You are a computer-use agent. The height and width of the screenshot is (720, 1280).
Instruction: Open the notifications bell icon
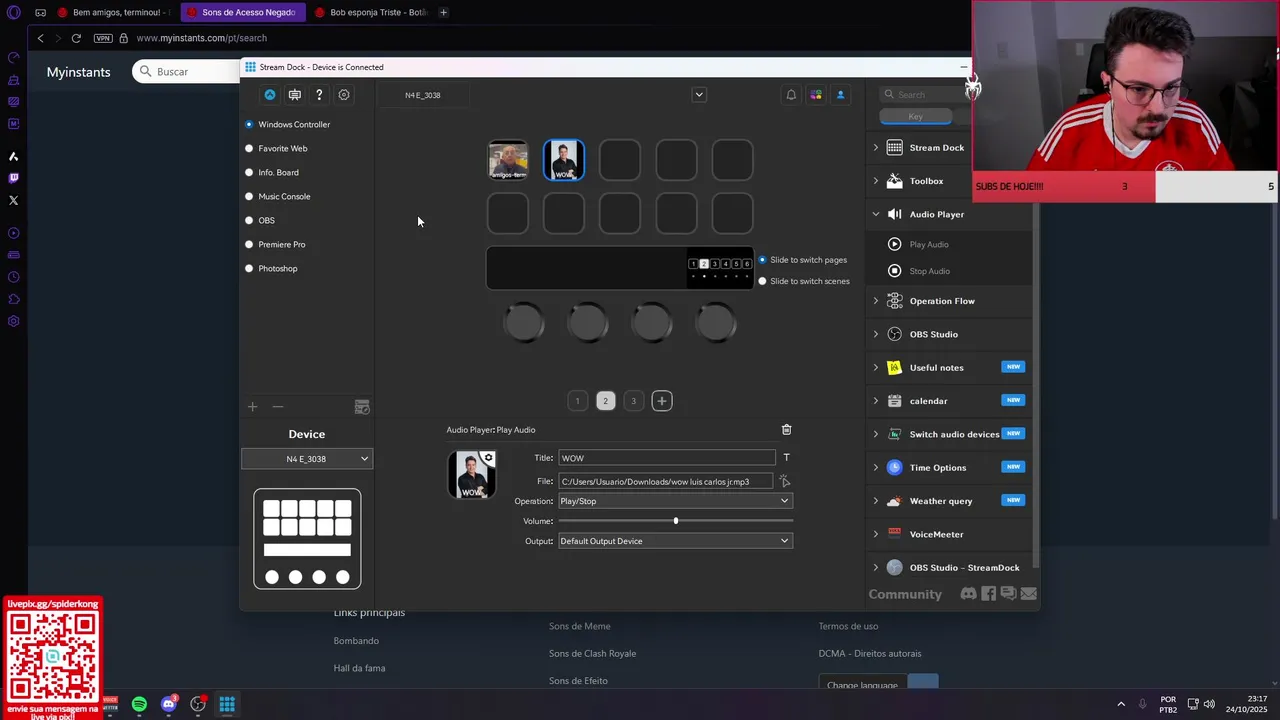(x=791, y=95)
